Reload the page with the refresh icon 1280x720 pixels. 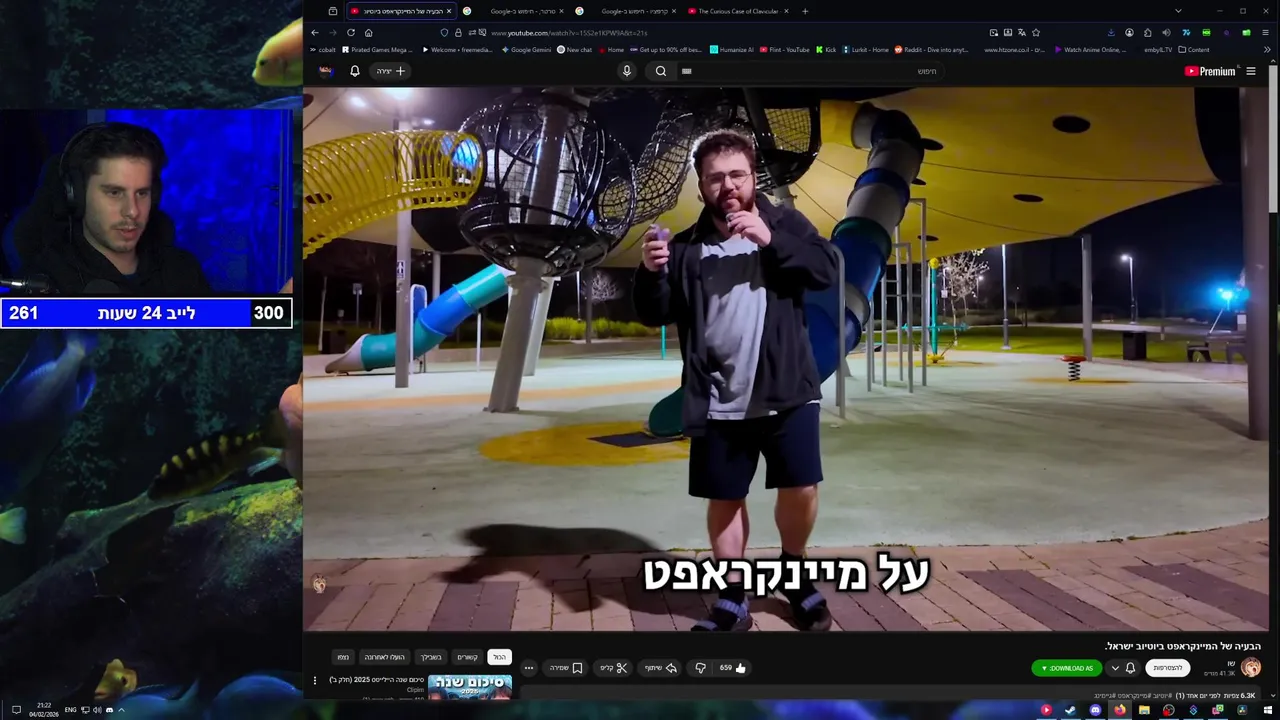[x=351, y=32]
